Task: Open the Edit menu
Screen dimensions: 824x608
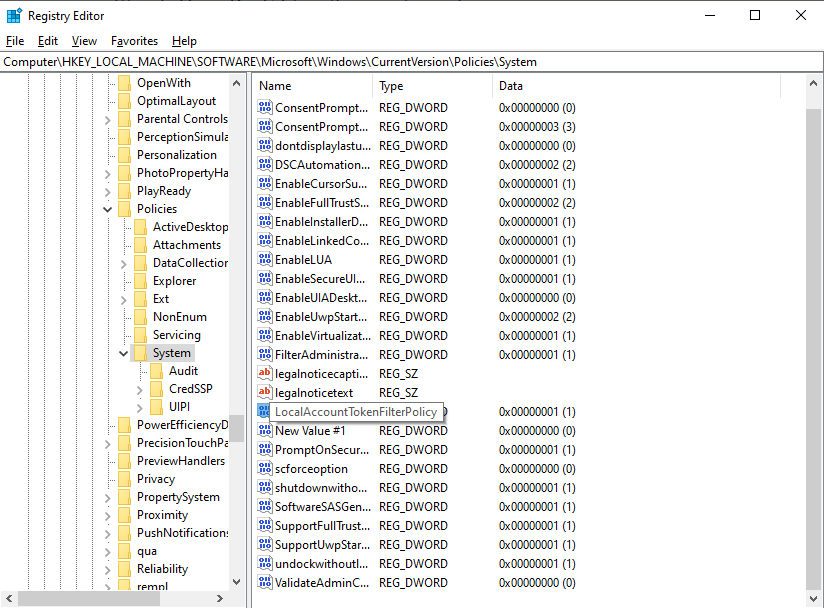Action: click(47, 41)
